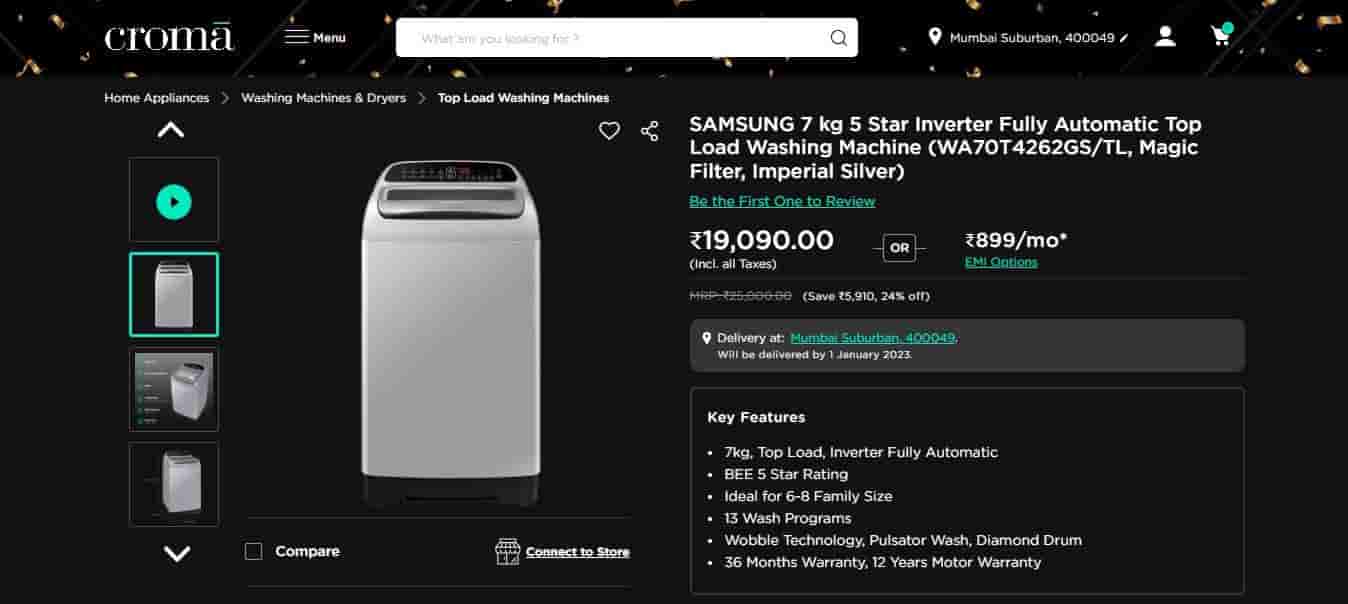Open the shopping cart
The image size is (1348, 604).
[1219, 36]
